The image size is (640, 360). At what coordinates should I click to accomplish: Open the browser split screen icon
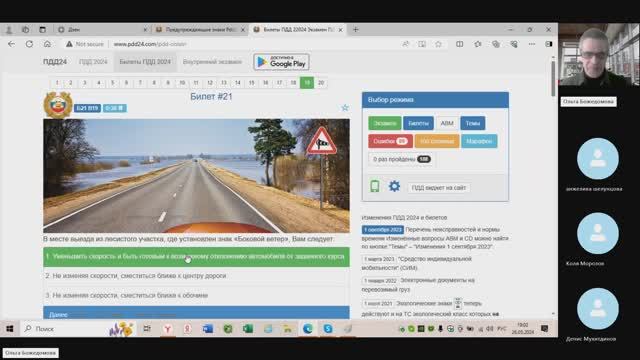pos(460,44)
